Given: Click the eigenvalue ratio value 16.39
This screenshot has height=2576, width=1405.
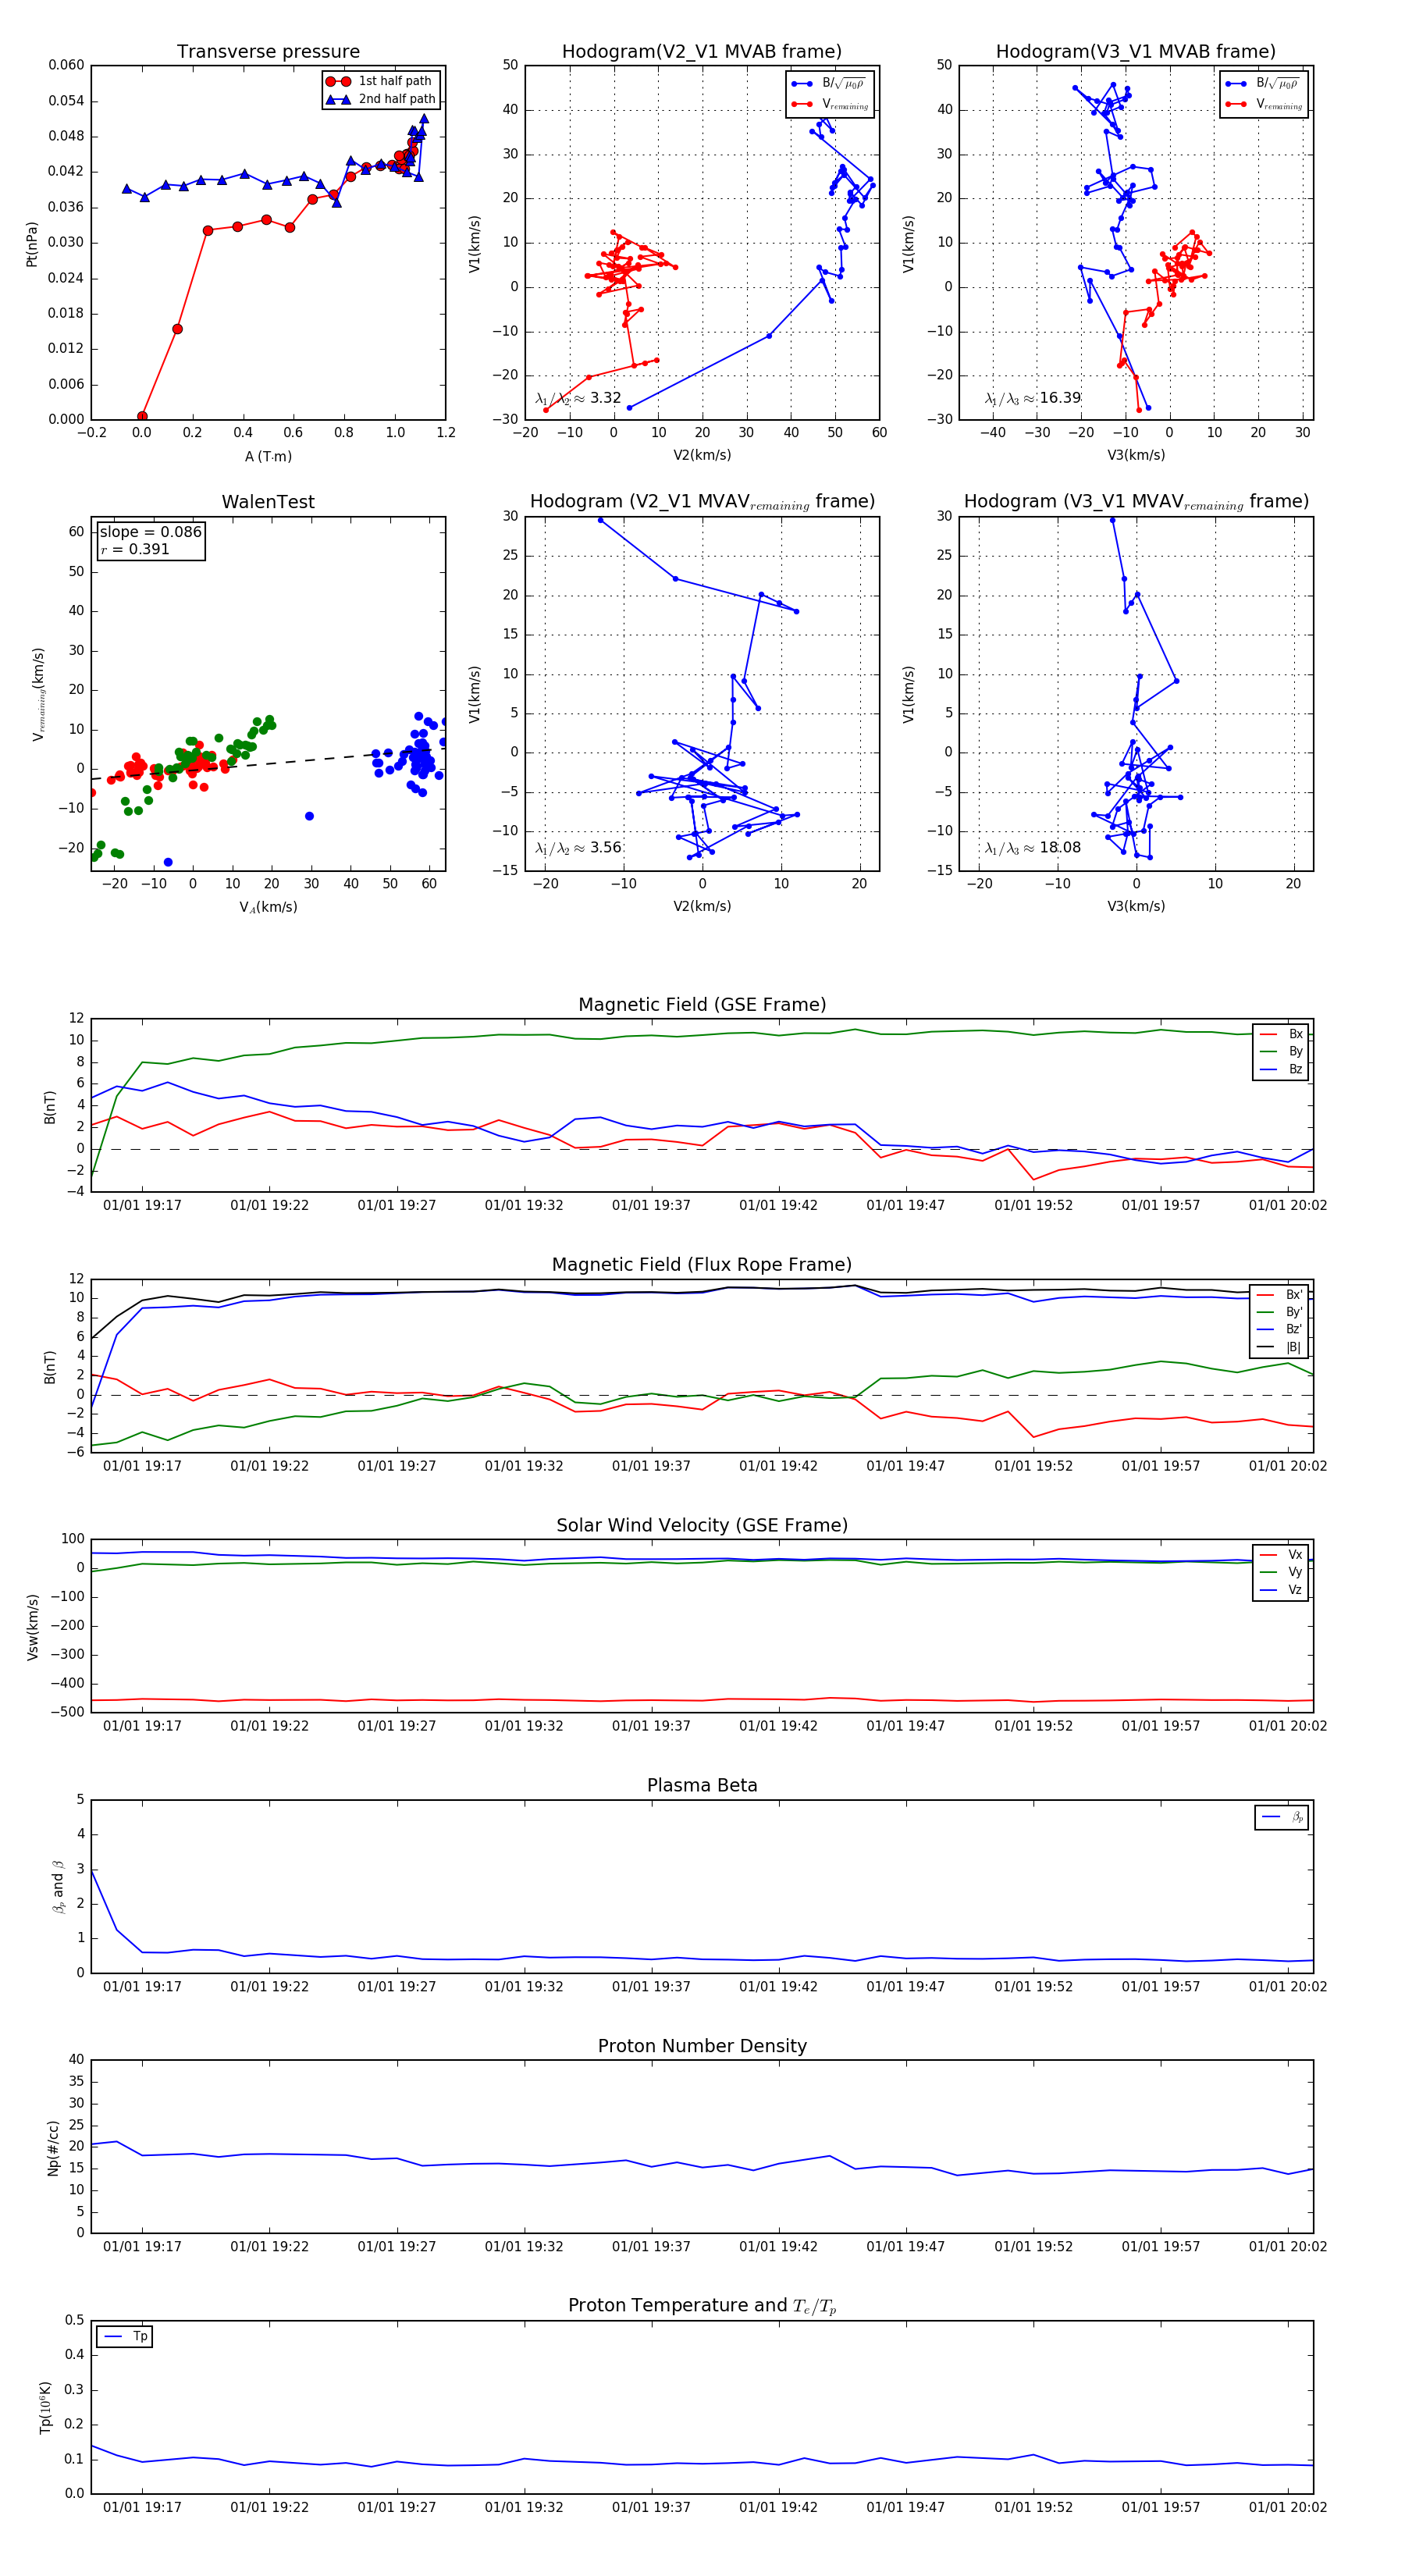Looking at the screenshot, I should pyautogui.click(x=1060, y=398).
